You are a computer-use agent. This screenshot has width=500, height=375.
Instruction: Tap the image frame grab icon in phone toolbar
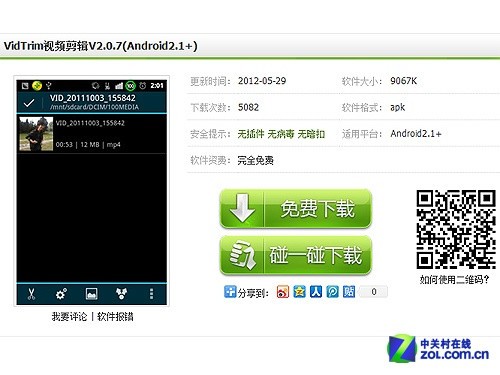point(91,294)
